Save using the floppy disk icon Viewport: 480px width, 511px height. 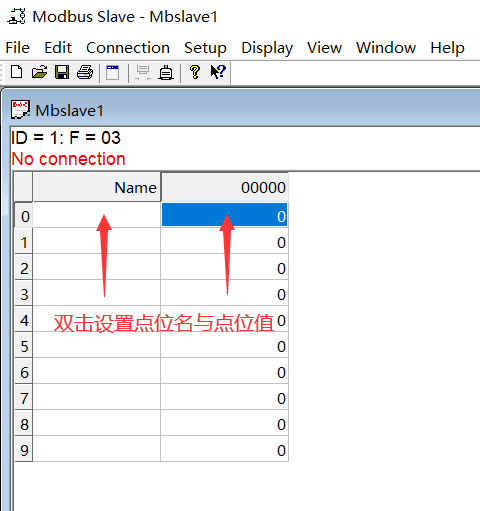pos(62,72)
